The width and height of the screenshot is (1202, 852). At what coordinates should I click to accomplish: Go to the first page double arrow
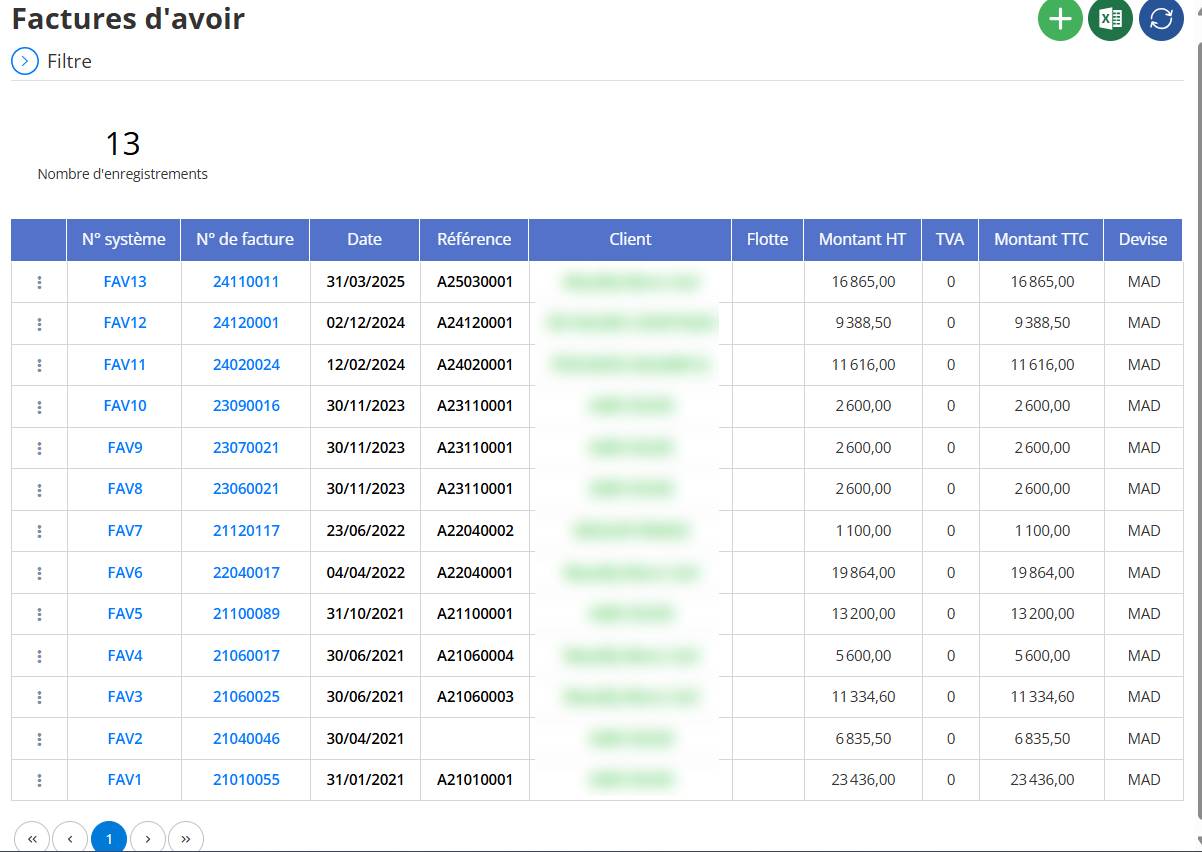pyautogui.click(x=32, y=838)
